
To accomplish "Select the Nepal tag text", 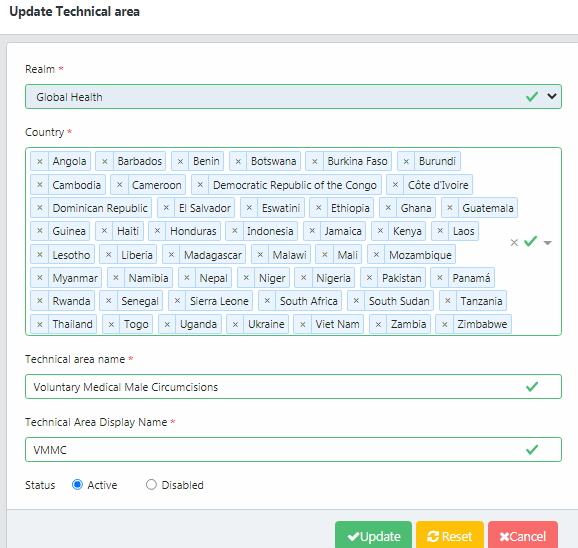I will (x=213, y=278).
